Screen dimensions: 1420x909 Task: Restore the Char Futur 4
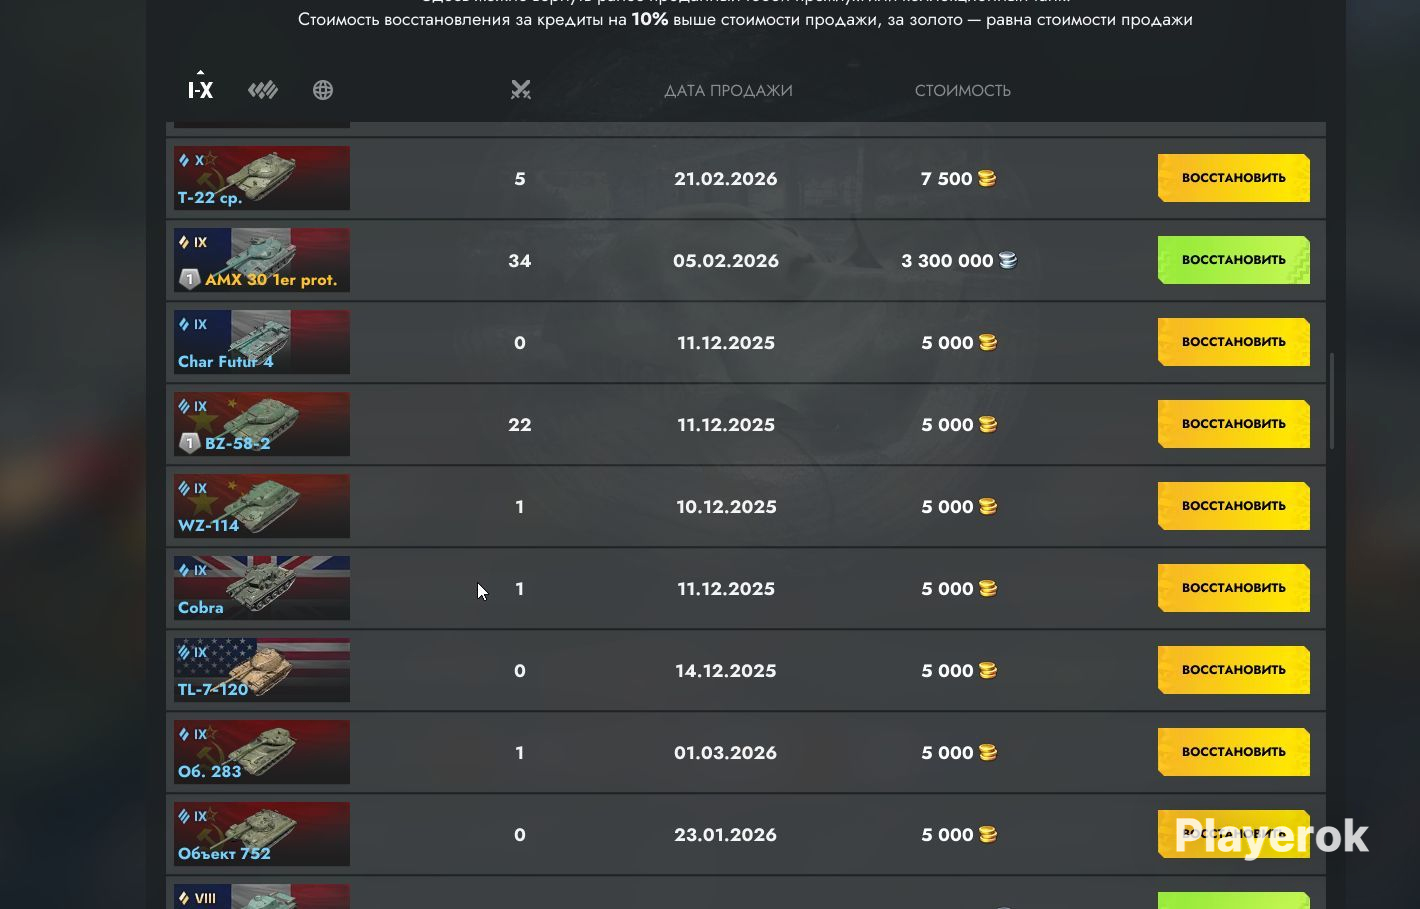(x=1233, y=342)
